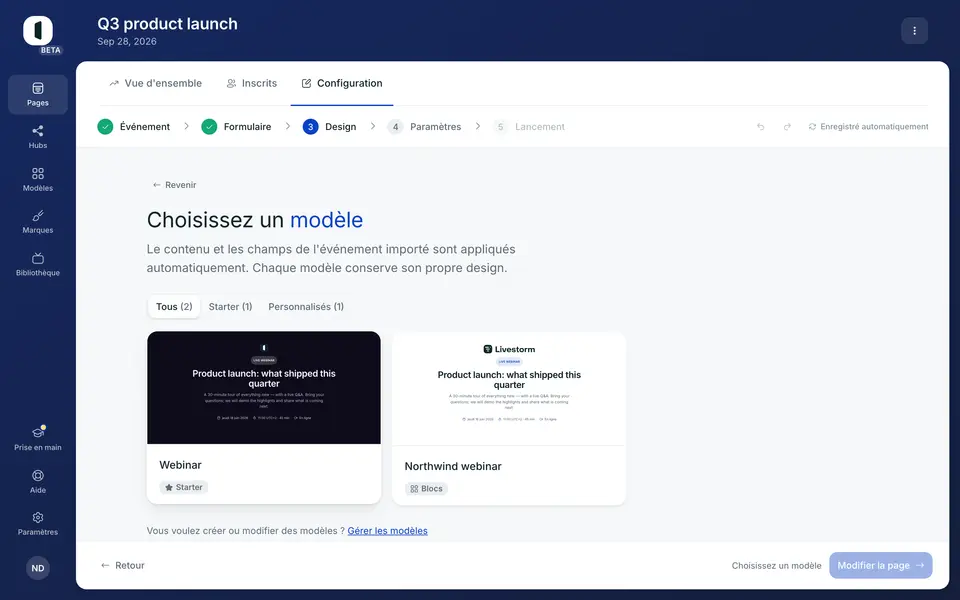Open Prise en main guide
The width and height of the screenshot is (960, 600).
coord(37,439)
